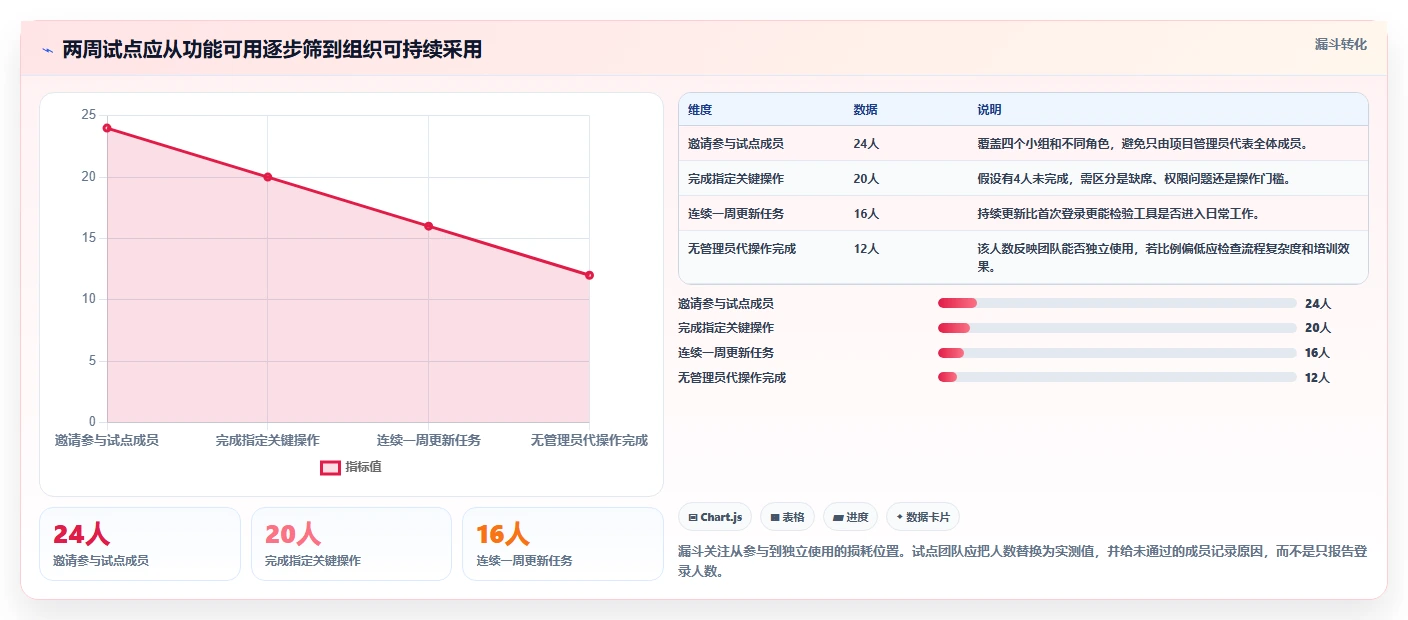
Task: Click the footer note starting 漏斗关注
Action: [x=1022, y=561]
